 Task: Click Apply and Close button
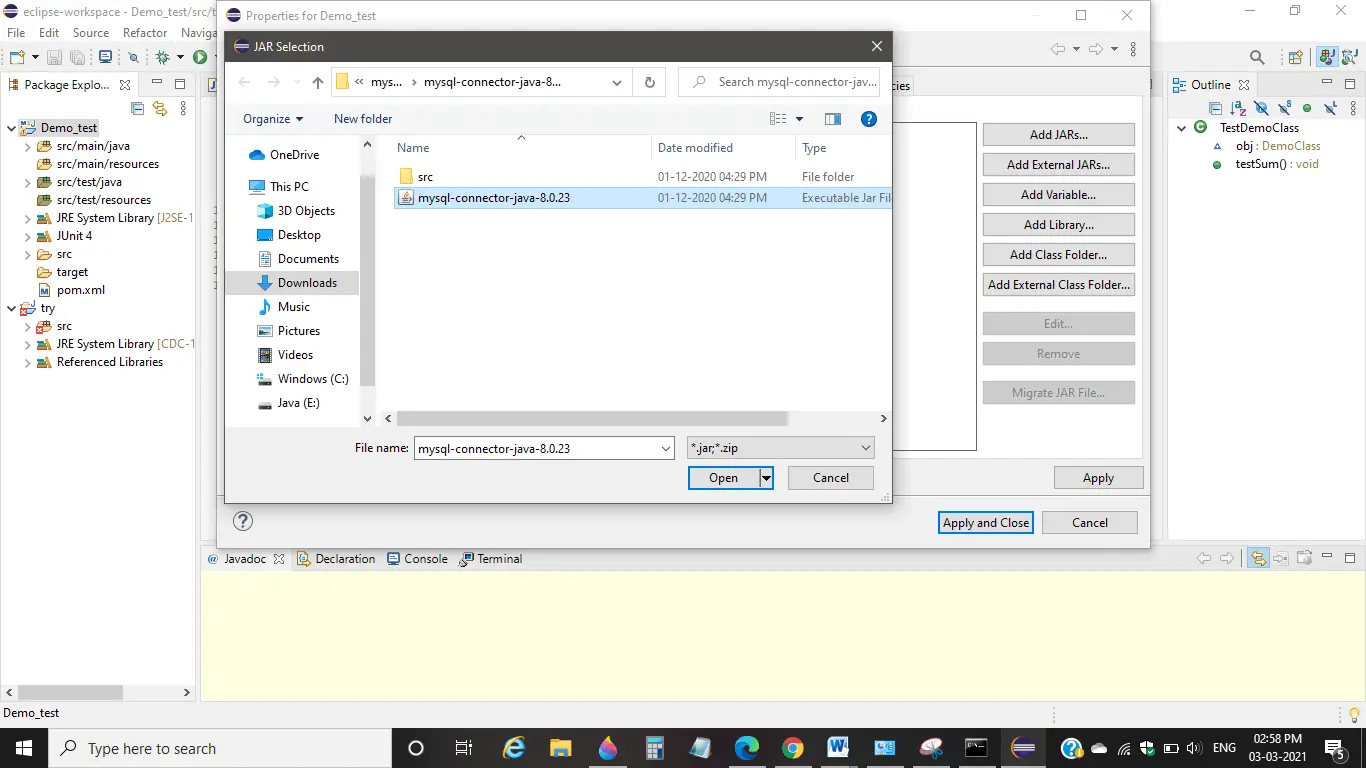click(986, 523)
